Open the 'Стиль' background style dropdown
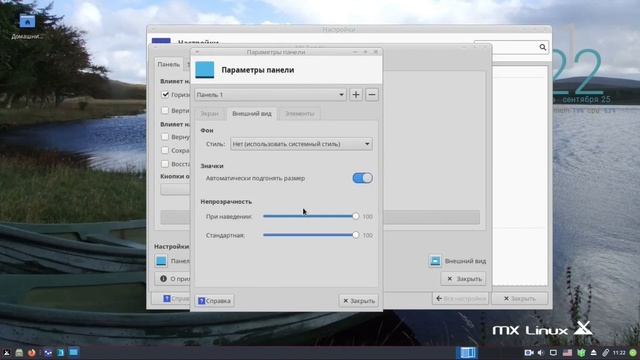The height and width of the screenshot is (360, 640). (301, 144)
